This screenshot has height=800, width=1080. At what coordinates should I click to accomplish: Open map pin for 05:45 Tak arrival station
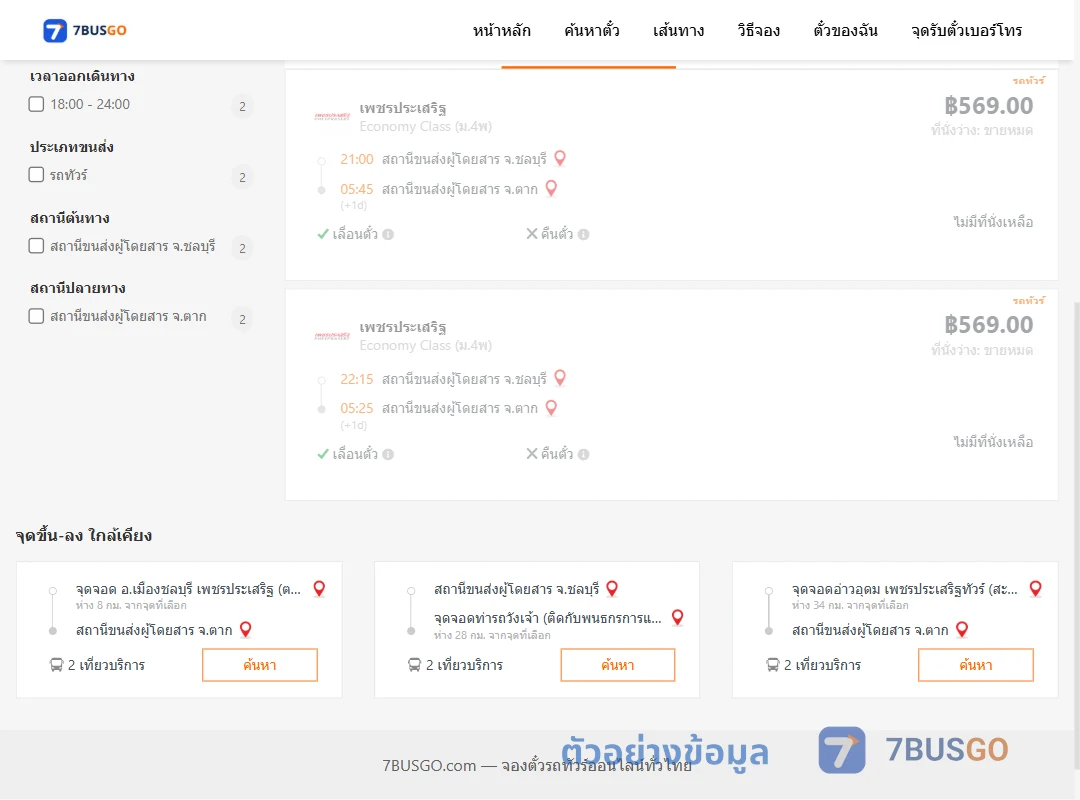551,188
